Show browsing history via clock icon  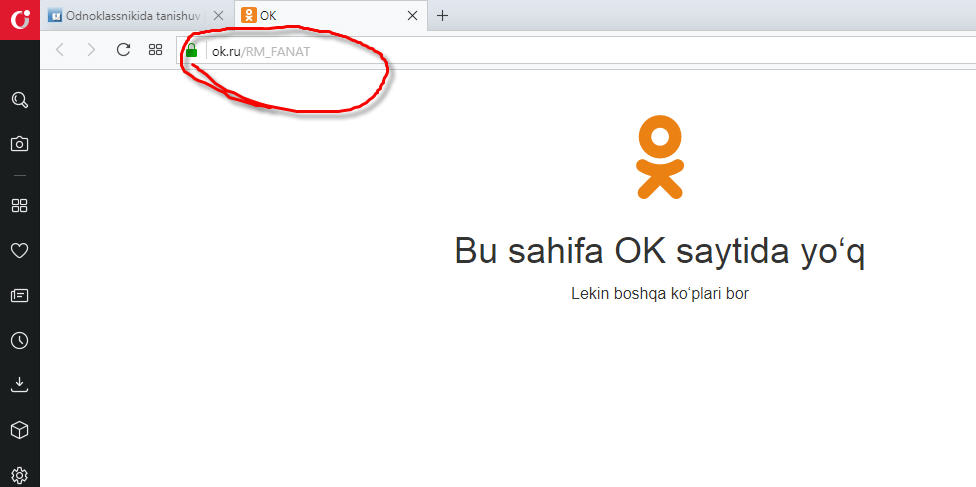(19, 340)
